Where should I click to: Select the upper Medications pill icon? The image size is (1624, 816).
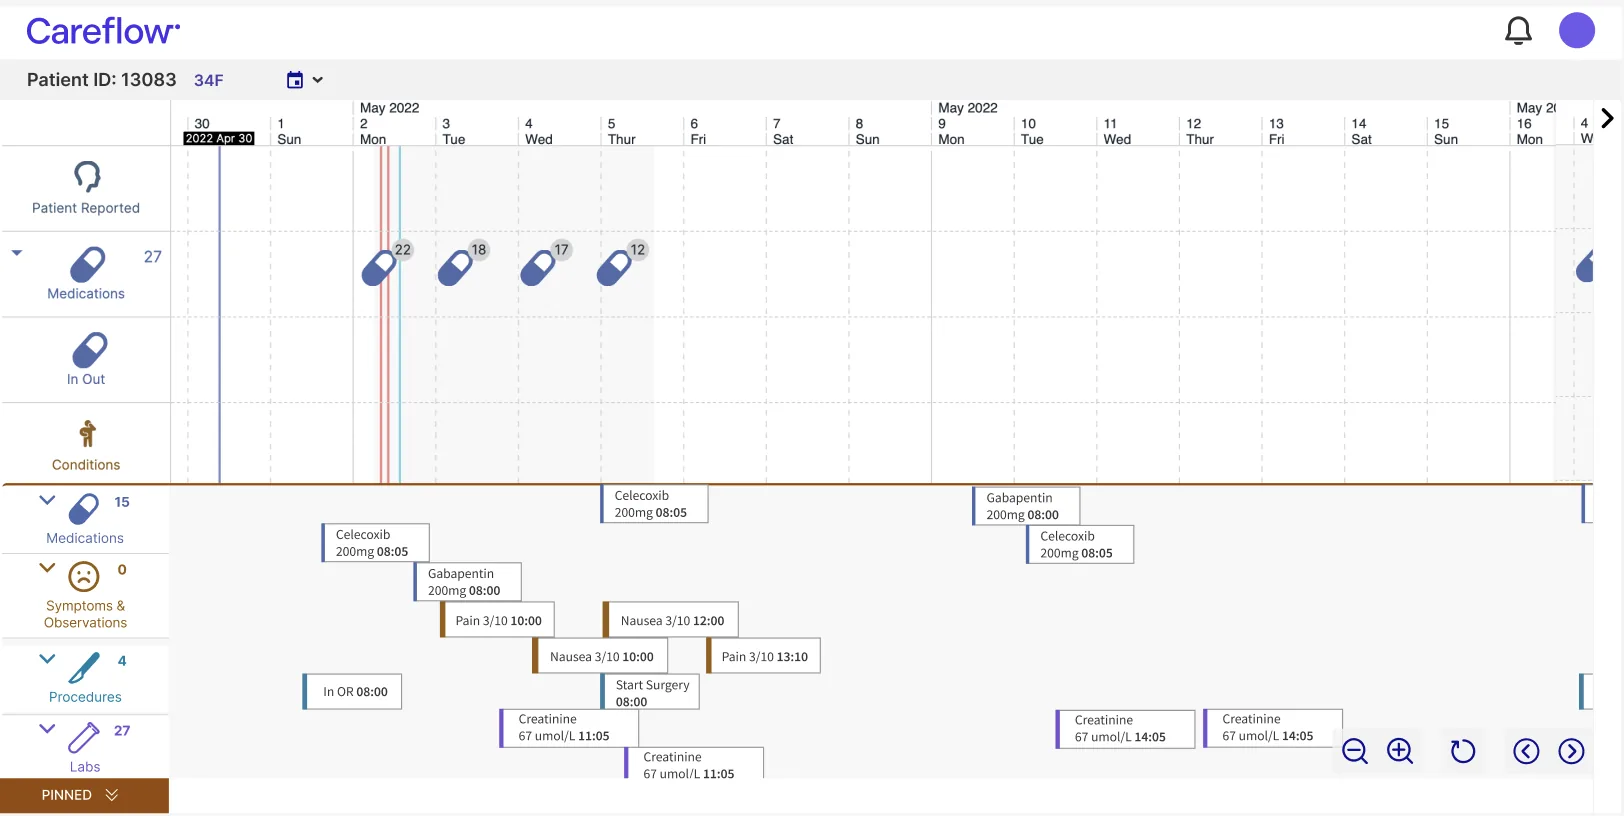[88, 264]
